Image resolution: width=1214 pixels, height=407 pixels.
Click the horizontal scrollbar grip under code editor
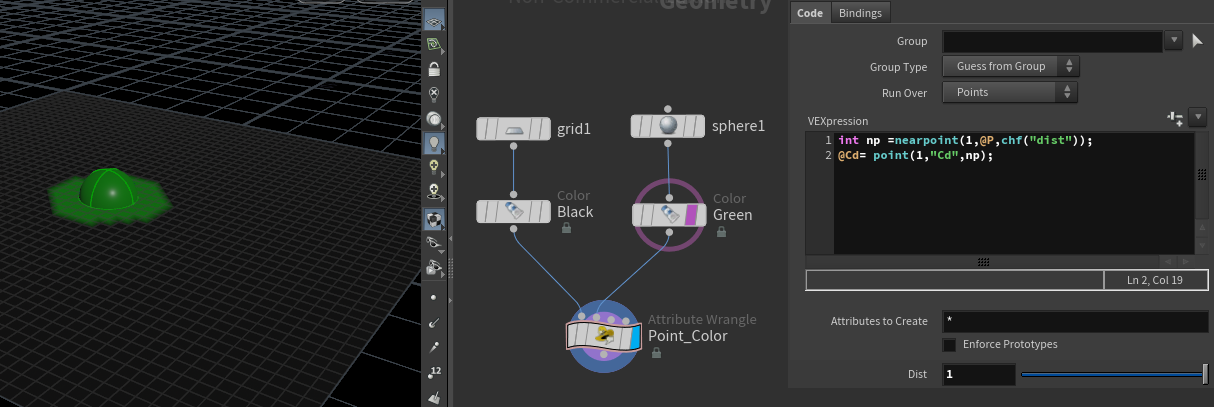[x=983, y=261]
